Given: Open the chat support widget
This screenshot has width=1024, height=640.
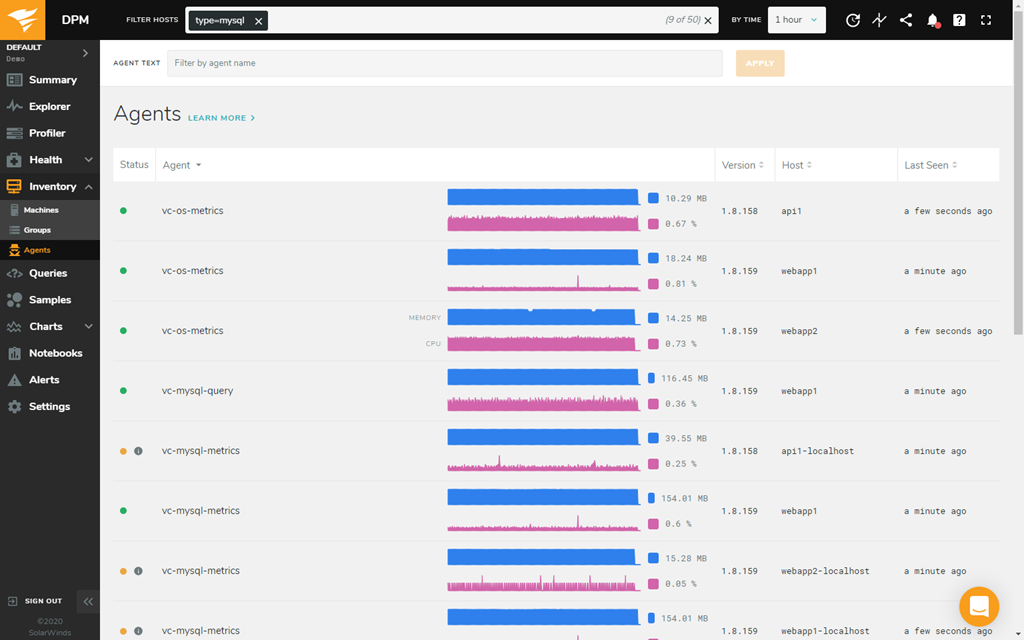Looking at the screenshot, I should (978, 606).
